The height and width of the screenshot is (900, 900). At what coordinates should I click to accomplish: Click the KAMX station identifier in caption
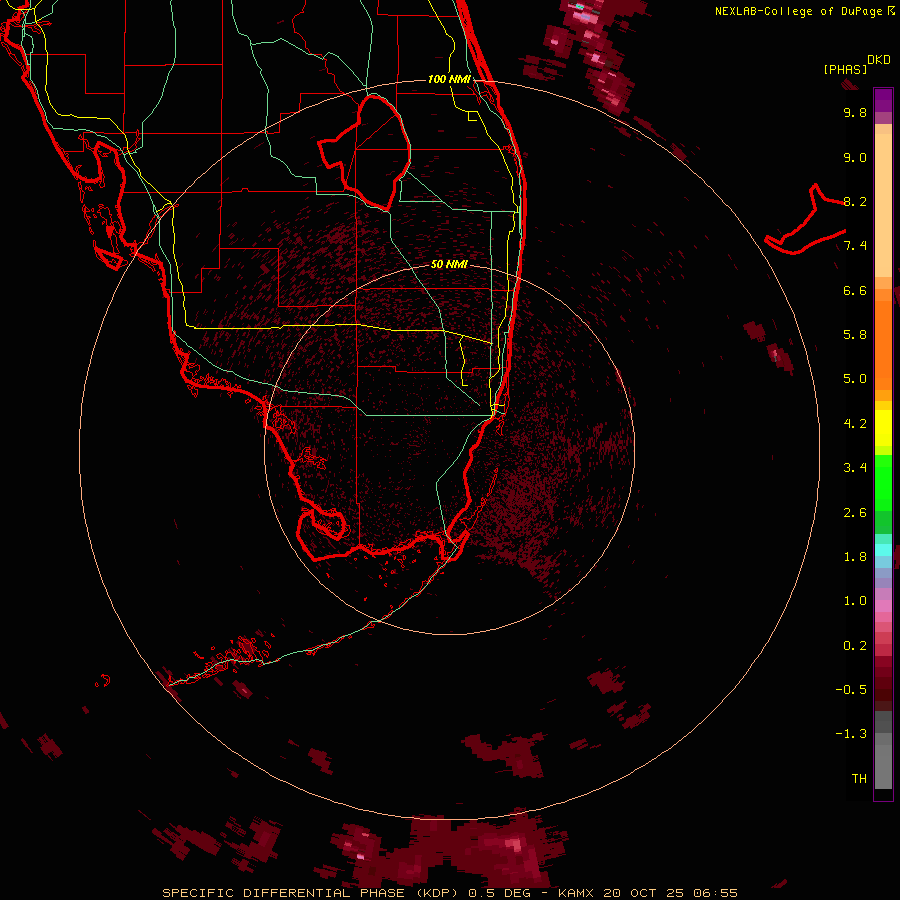[x=577, y=893]
